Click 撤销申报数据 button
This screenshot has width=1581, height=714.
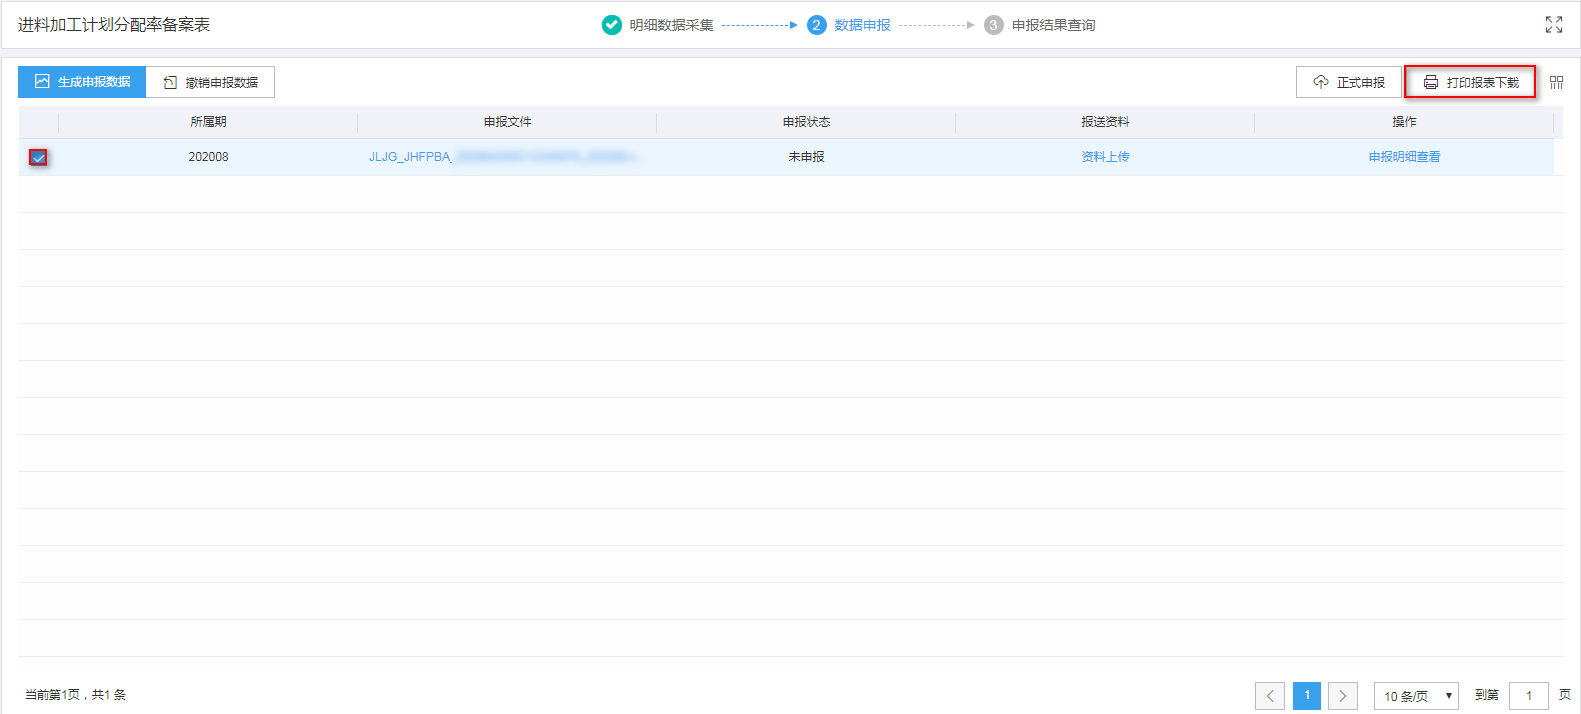tap(210, 82)
